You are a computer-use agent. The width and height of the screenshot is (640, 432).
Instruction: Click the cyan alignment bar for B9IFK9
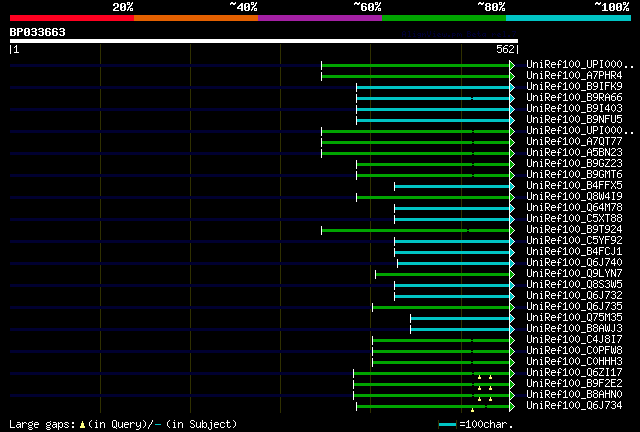click(433, 87)
